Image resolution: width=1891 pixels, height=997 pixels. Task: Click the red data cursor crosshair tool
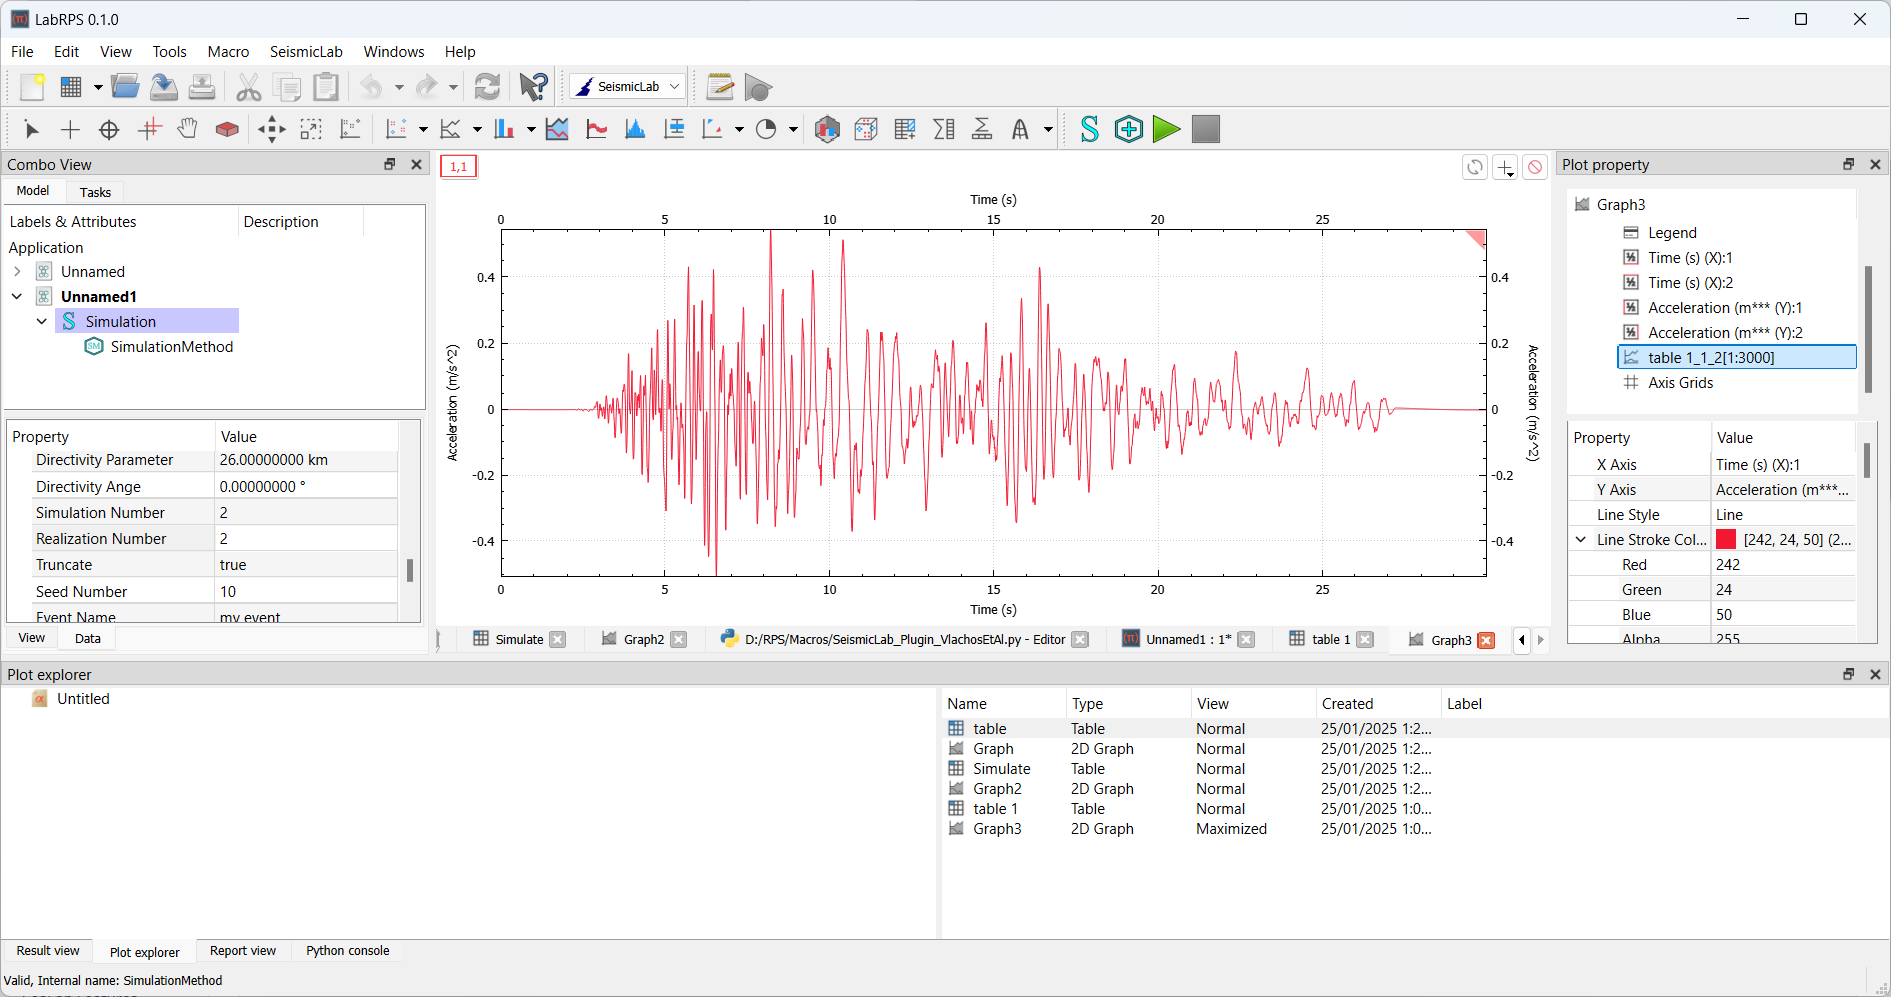pos(149,129)
